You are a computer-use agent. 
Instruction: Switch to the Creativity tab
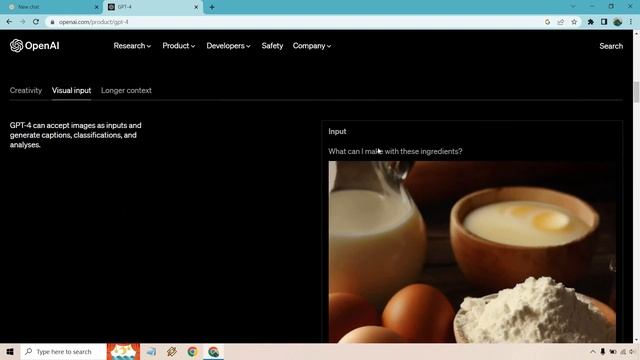26,91
